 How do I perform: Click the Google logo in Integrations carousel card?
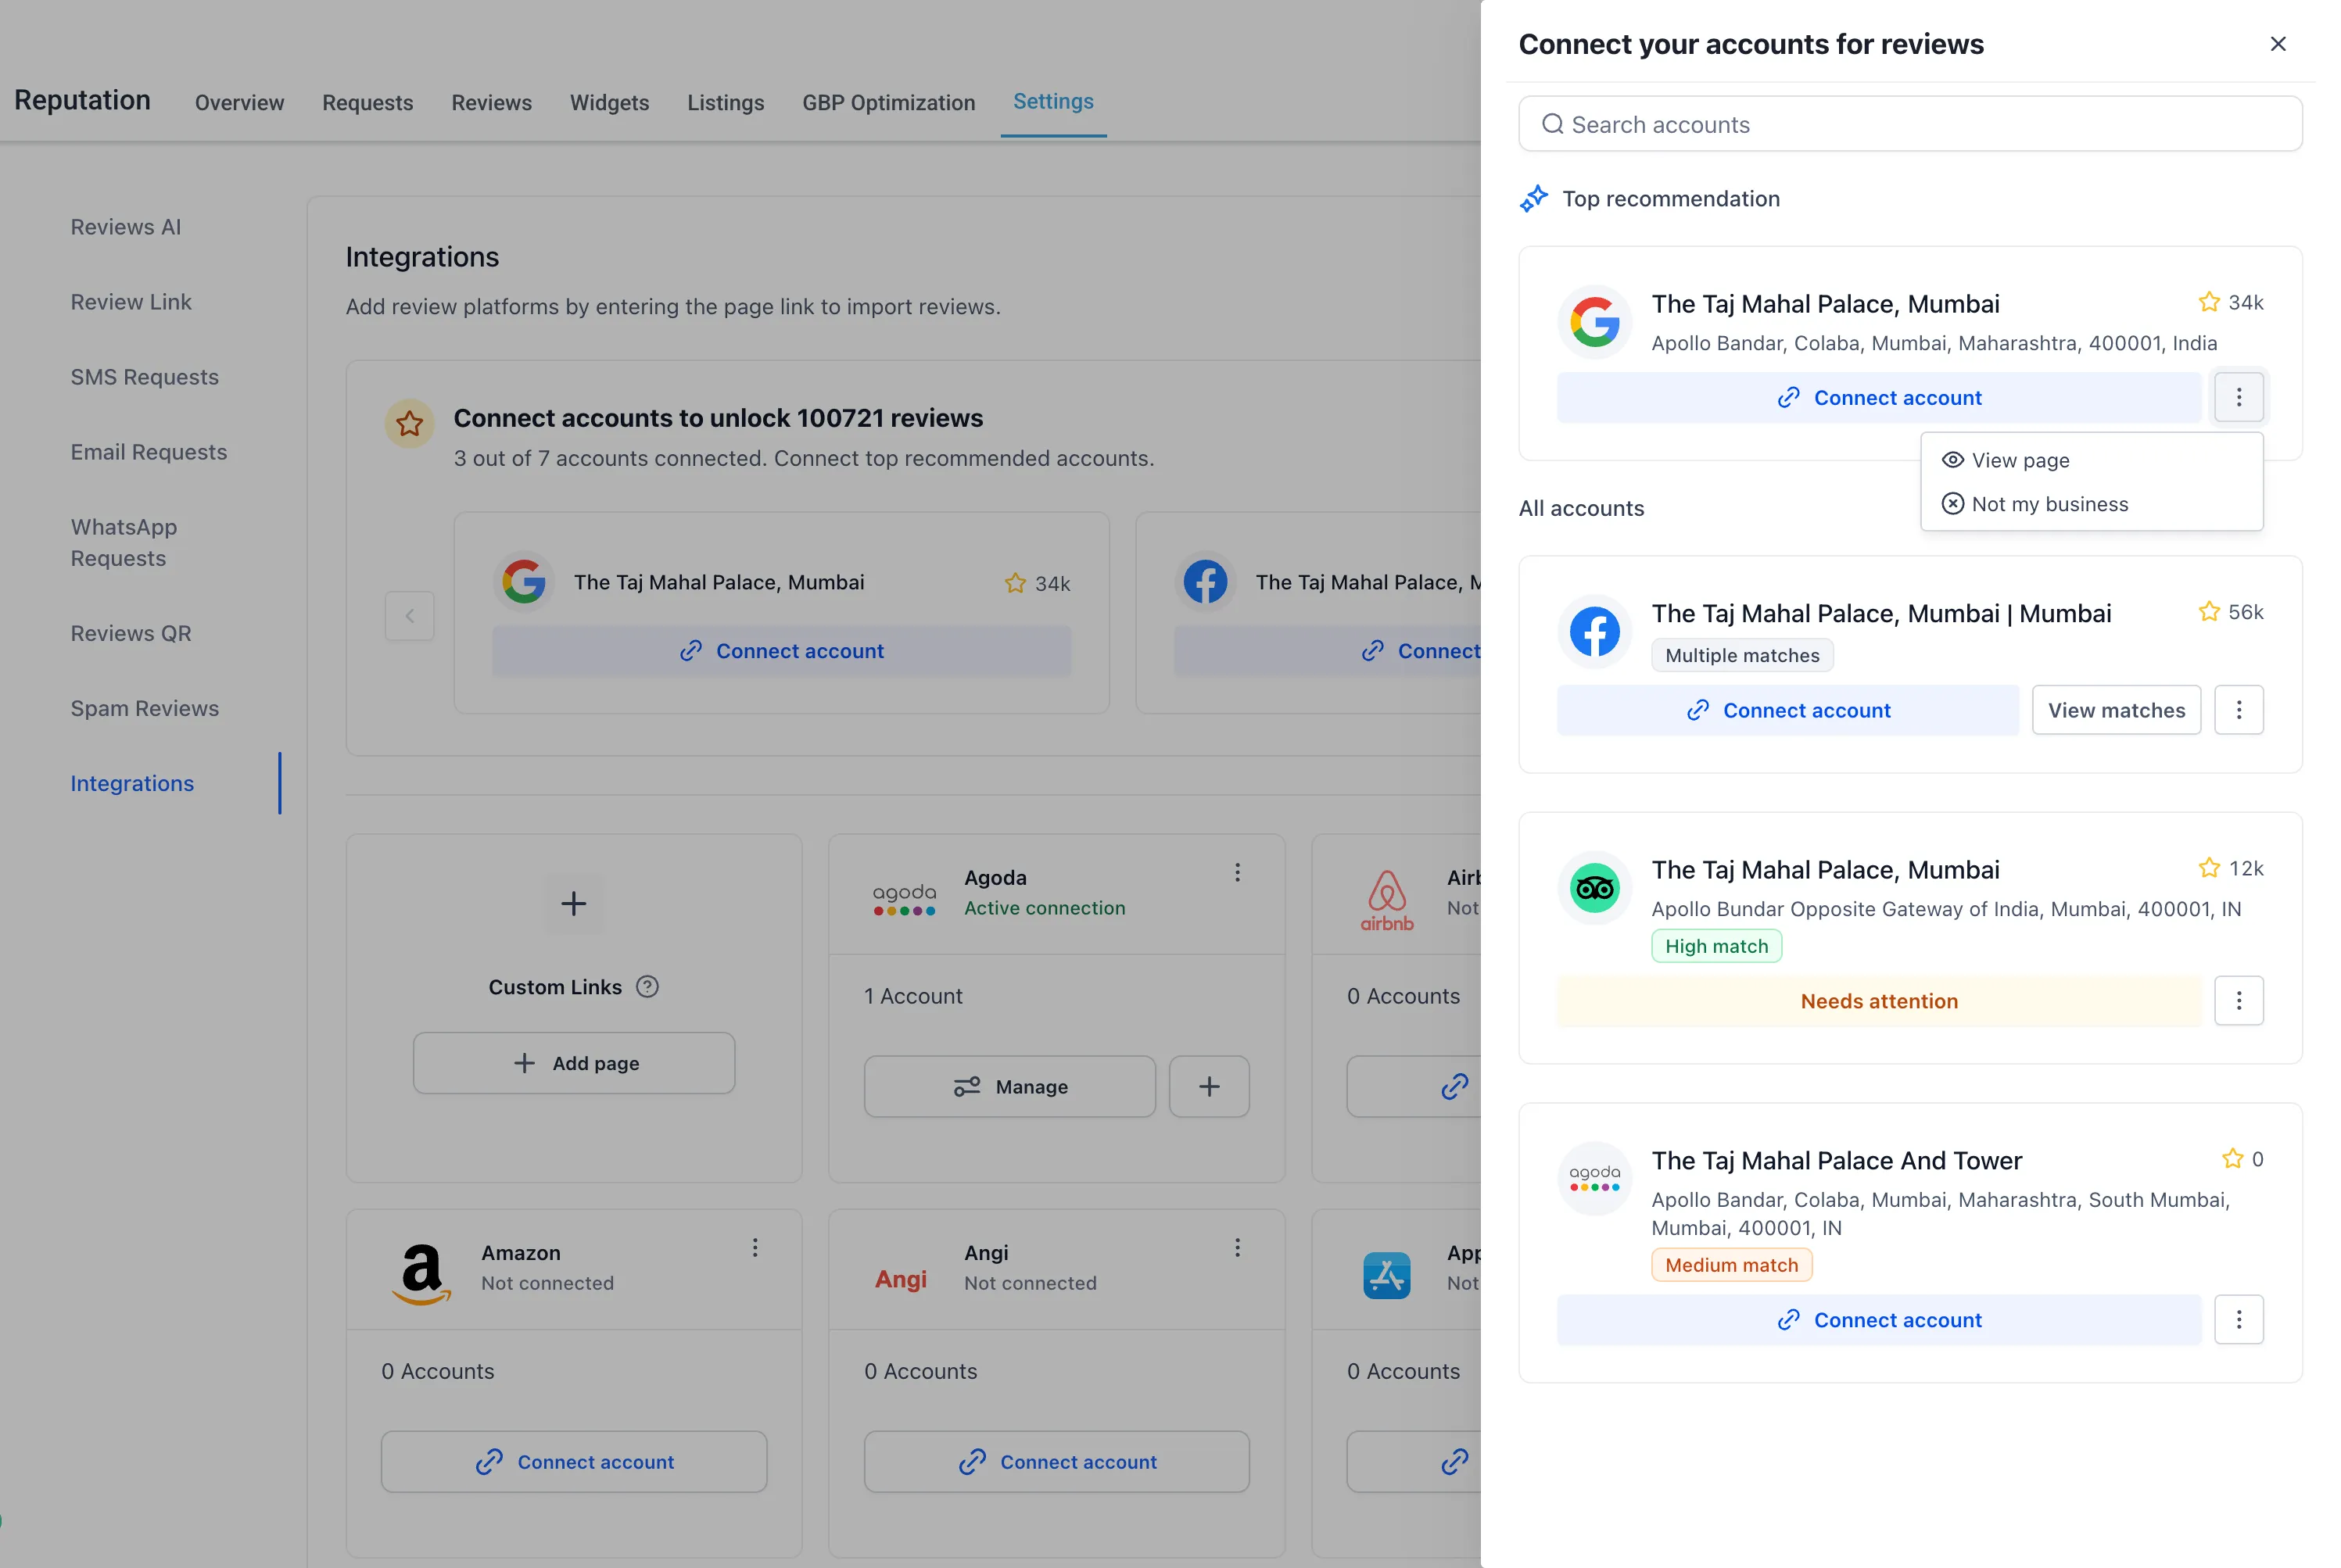click(523, 581)
